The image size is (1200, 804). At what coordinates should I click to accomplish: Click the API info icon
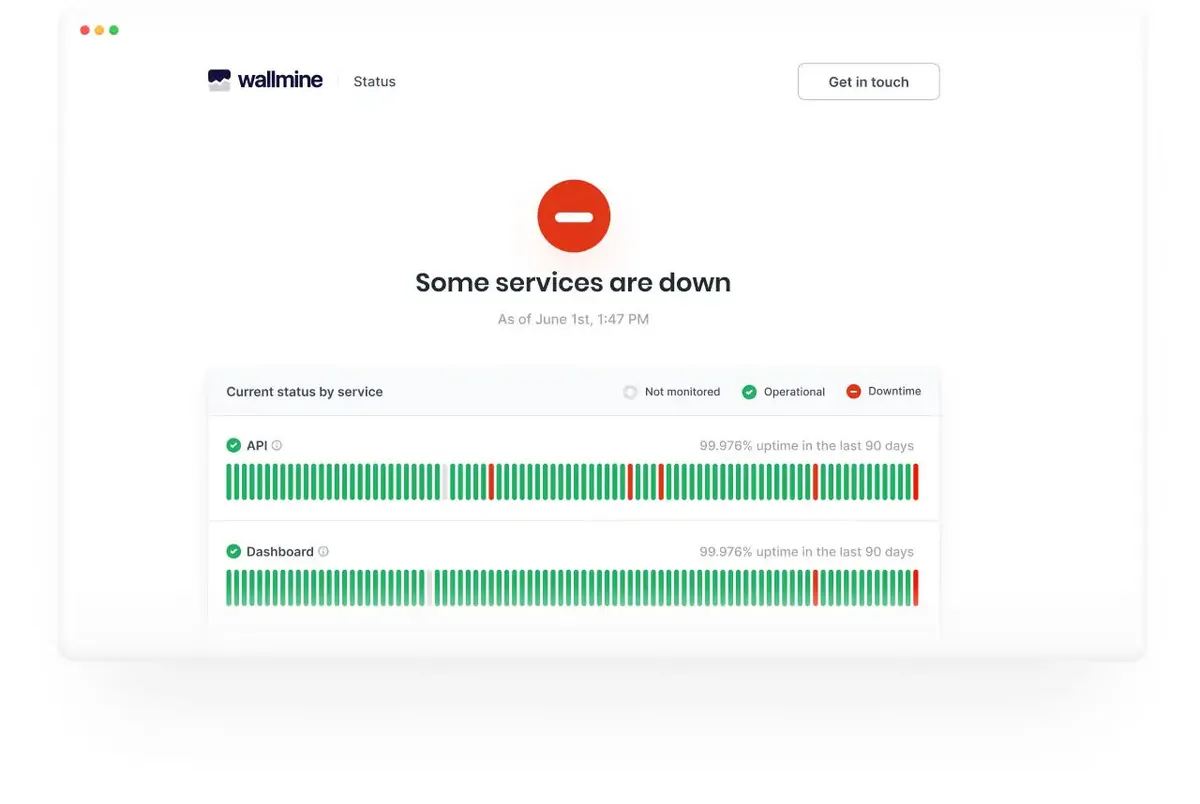[277, 445]
